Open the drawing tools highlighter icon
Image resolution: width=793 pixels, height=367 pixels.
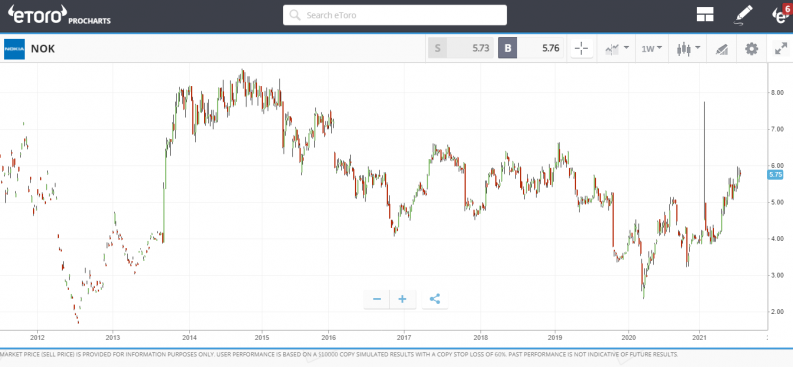click(x=722, y=49)
